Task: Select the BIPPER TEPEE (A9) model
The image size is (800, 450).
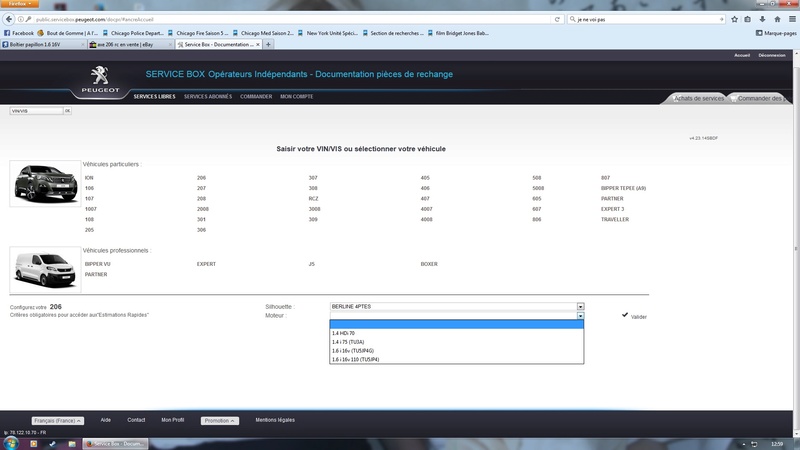Action: pyautogui.click(x=623, y=188)
